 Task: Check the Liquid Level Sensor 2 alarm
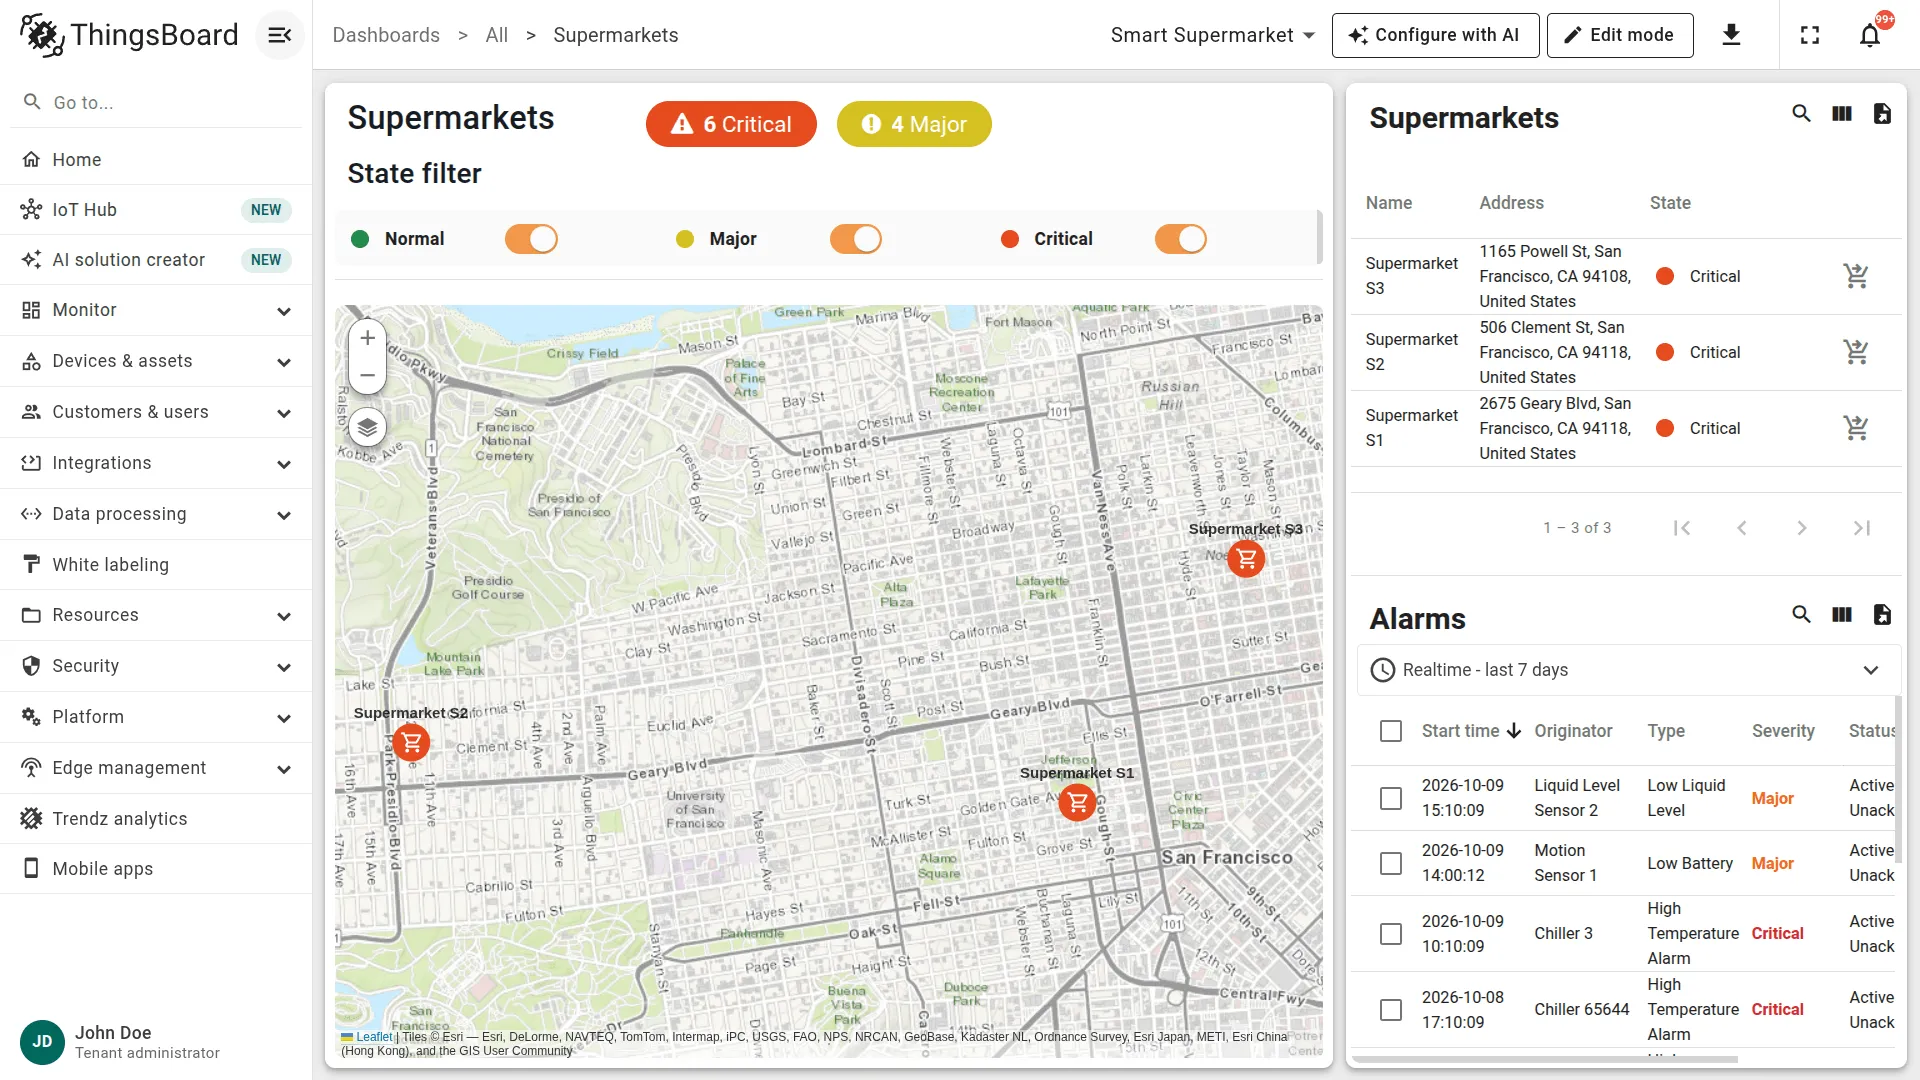click(1391, 798)
